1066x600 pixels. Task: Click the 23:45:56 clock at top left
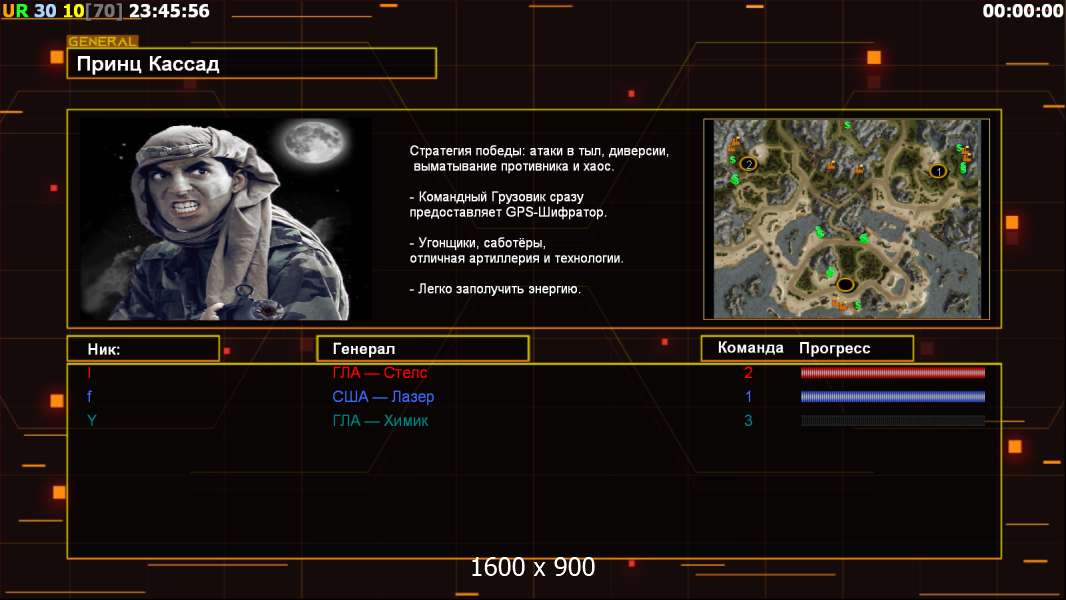[169, 11]
